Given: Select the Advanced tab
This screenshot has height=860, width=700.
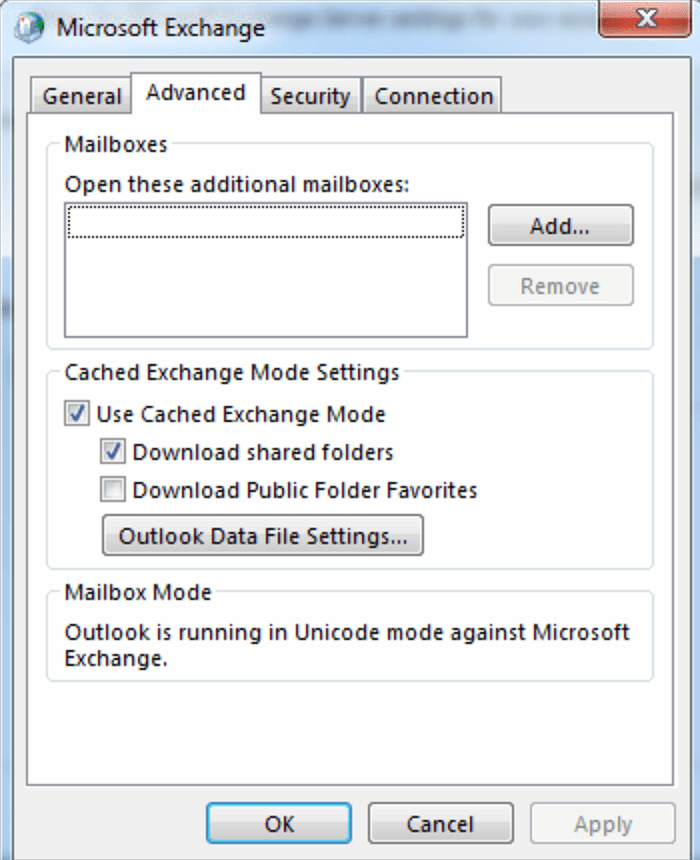Looking at the screenshot, I should pos(196,93).
